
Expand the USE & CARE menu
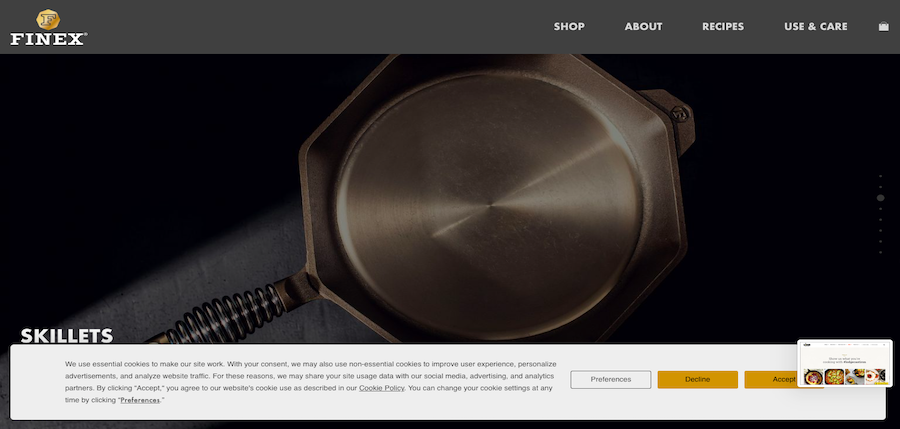click(816, 26)
